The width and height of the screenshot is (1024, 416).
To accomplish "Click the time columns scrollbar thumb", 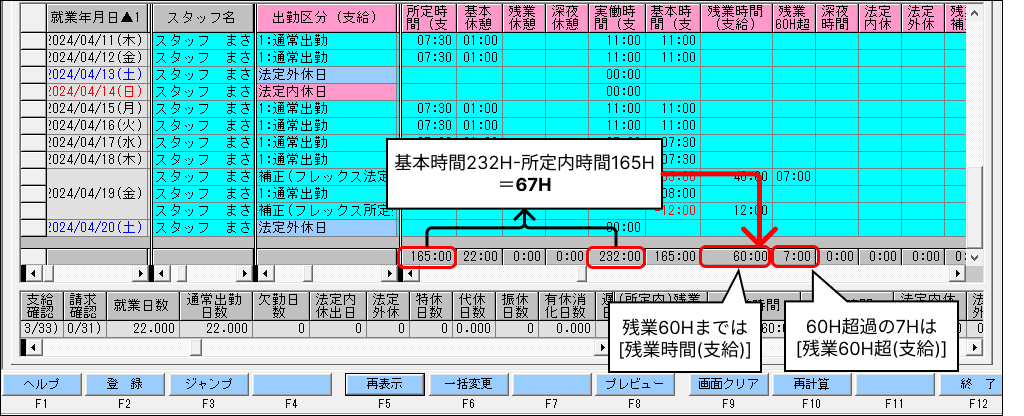I will (582, 272).
